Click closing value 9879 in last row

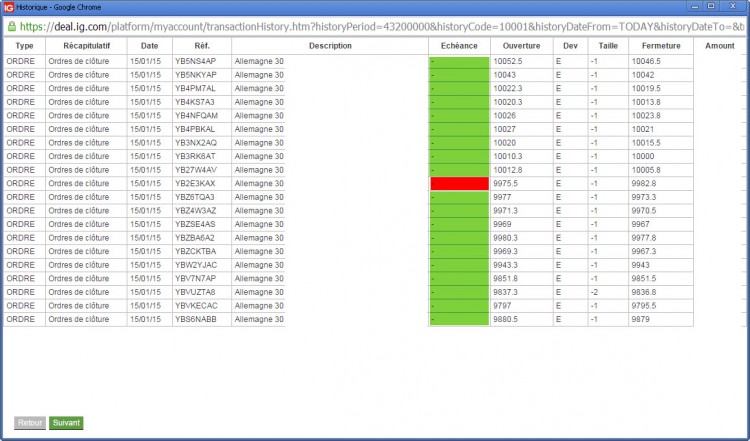640,319
